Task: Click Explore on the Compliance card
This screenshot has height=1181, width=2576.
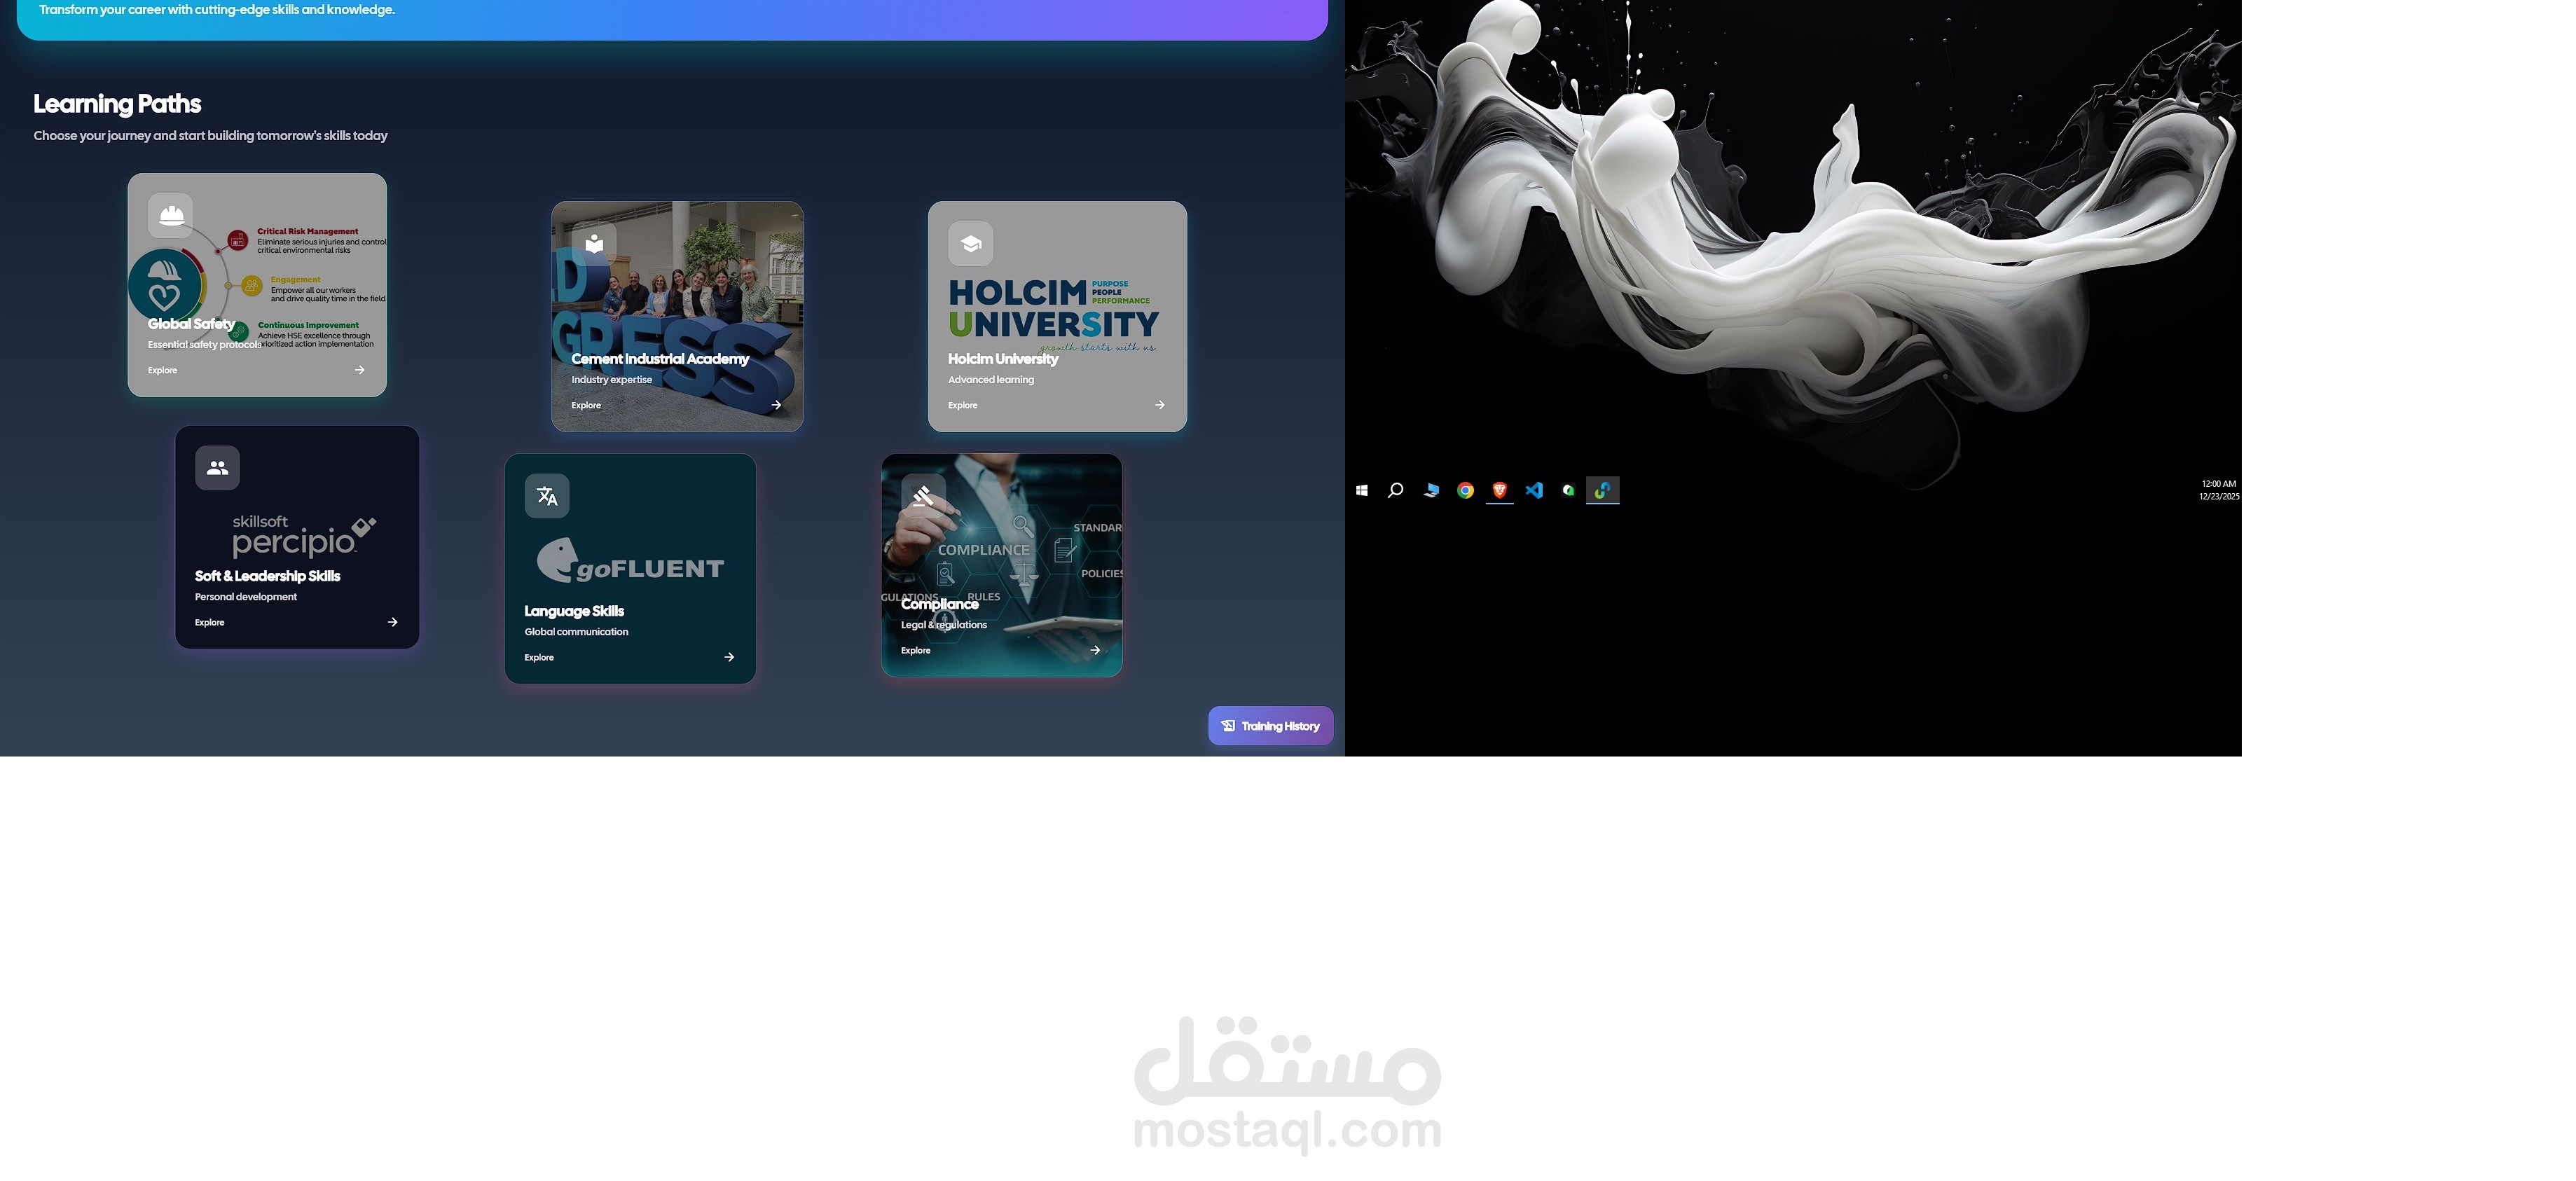Action: (915, 650)
